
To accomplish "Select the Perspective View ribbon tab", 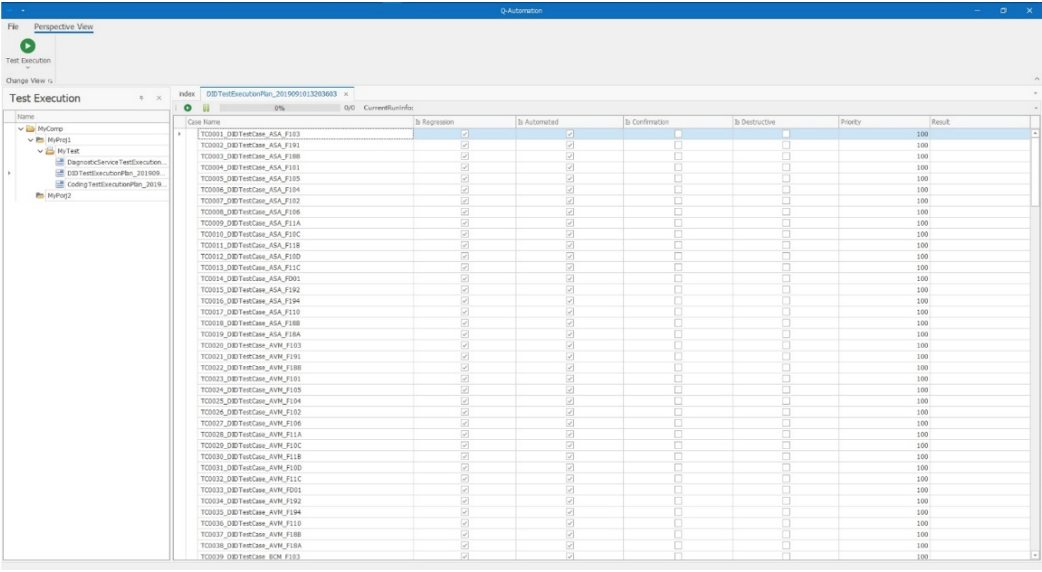I will [64, 27].
